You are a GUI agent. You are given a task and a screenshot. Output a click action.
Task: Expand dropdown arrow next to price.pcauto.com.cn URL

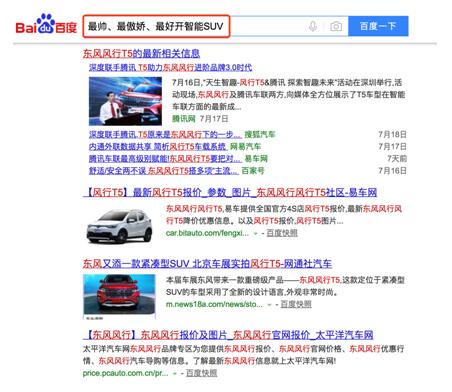tap(175, 374)
